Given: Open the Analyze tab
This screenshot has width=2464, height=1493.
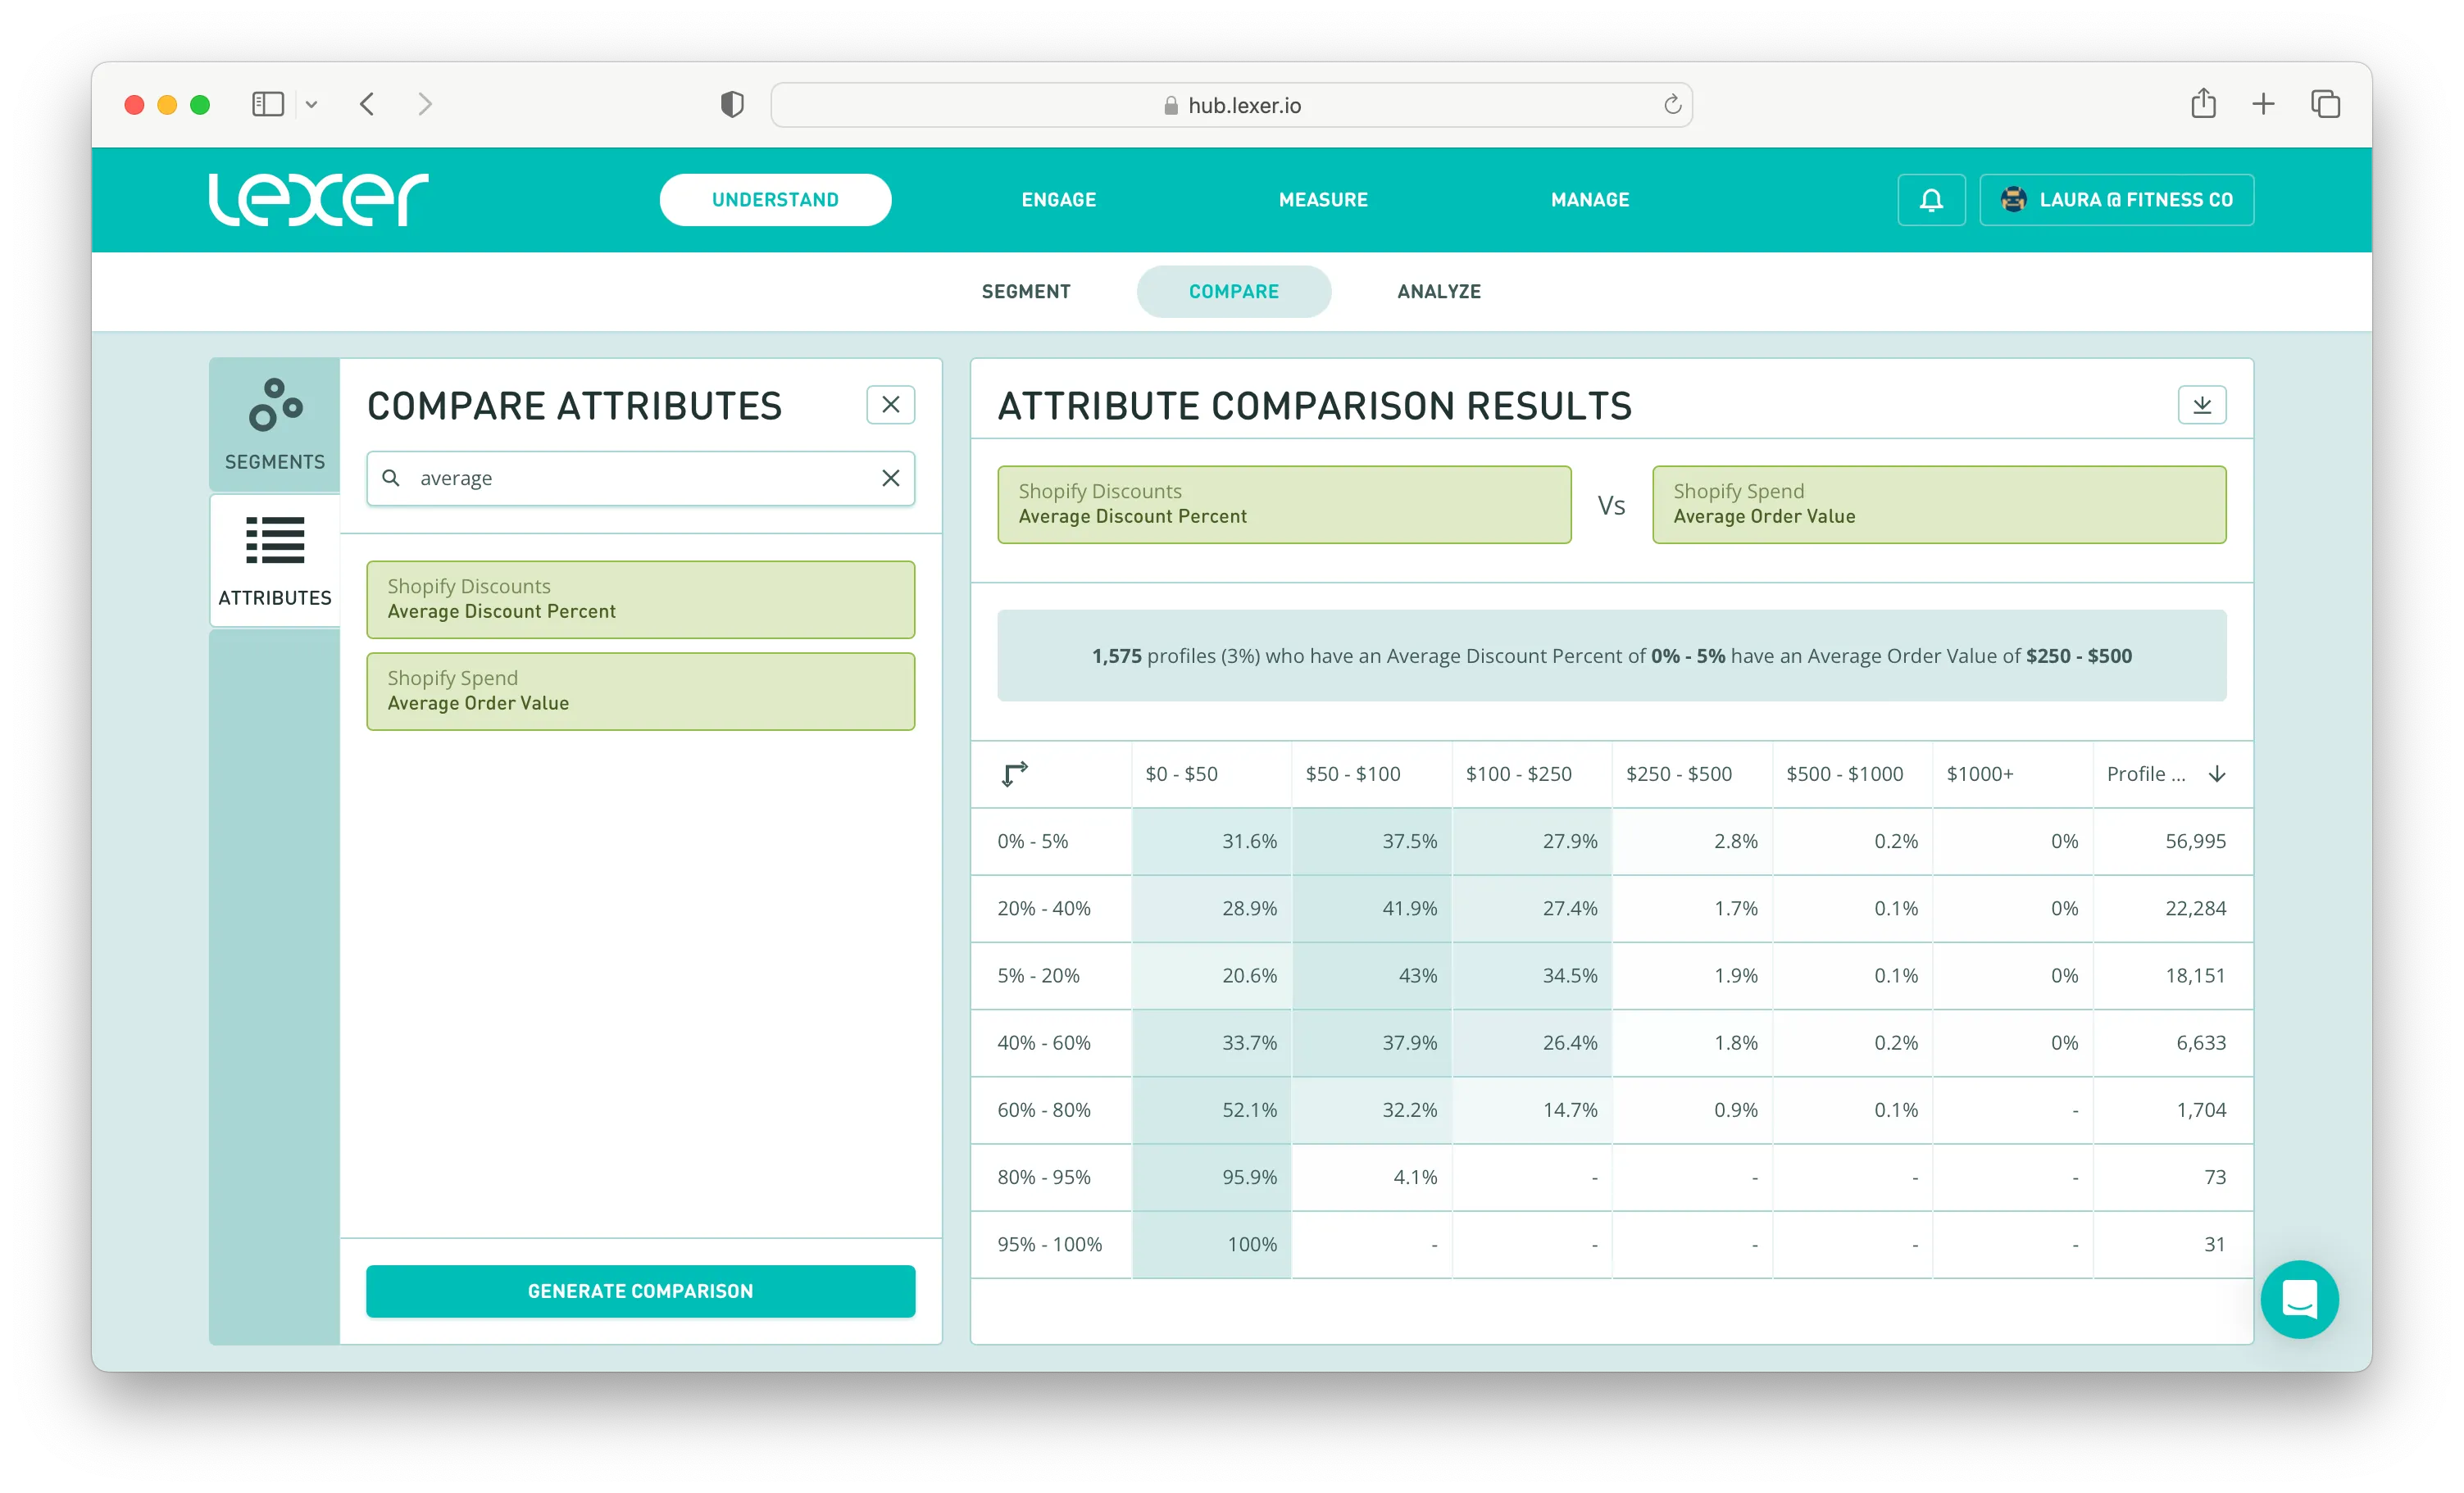Looking at the screenshot, I should pyautogui.click(x=1438, y=292).
